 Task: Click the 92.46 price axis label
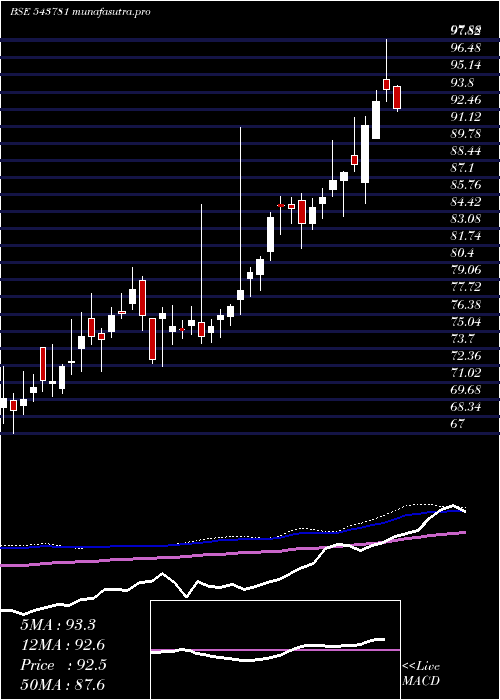(466, 99)
